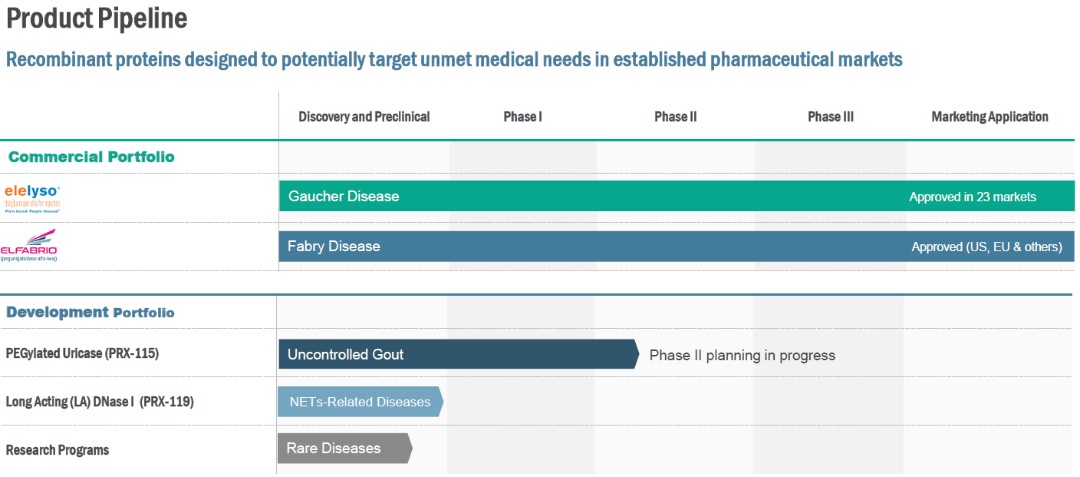1080x477 pixels.
Task: Click the Research Programs row label
Action: [x=58, y=450]
